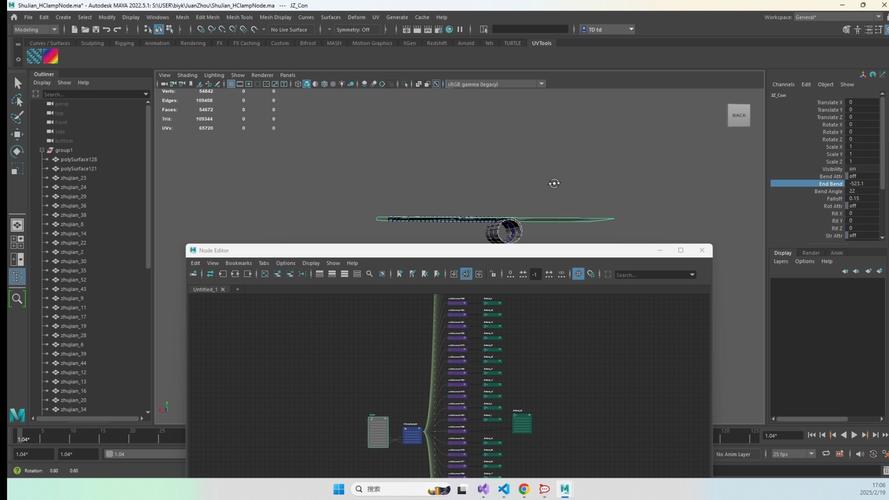Toggle the highlighted panel layout button in sidebar
This screenshot has width=889, height=500.
pos(17,276)
